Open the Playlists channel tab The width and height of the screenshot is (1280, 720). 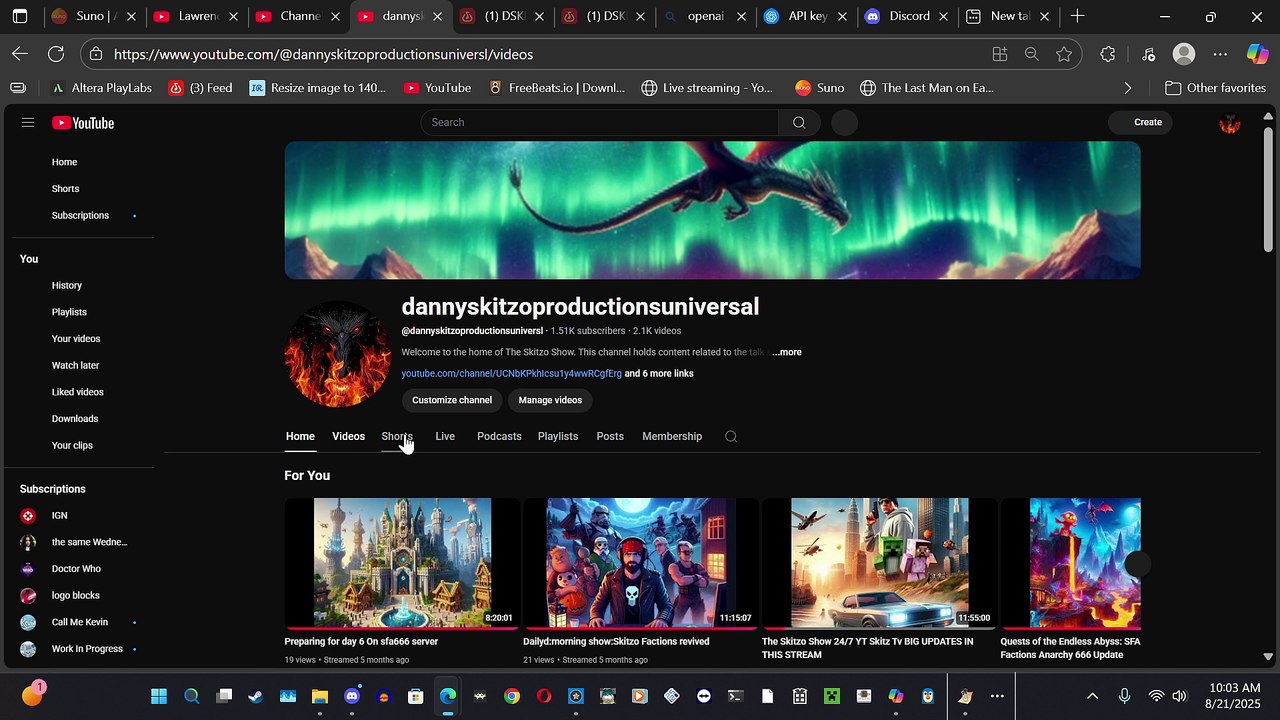[558, 436]
